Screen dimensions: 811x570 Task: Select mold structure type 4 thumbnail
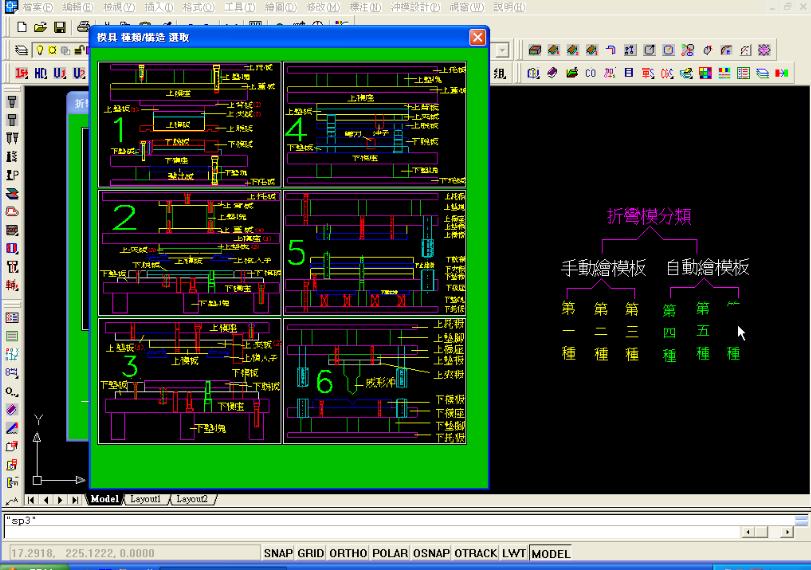(375, 125)
